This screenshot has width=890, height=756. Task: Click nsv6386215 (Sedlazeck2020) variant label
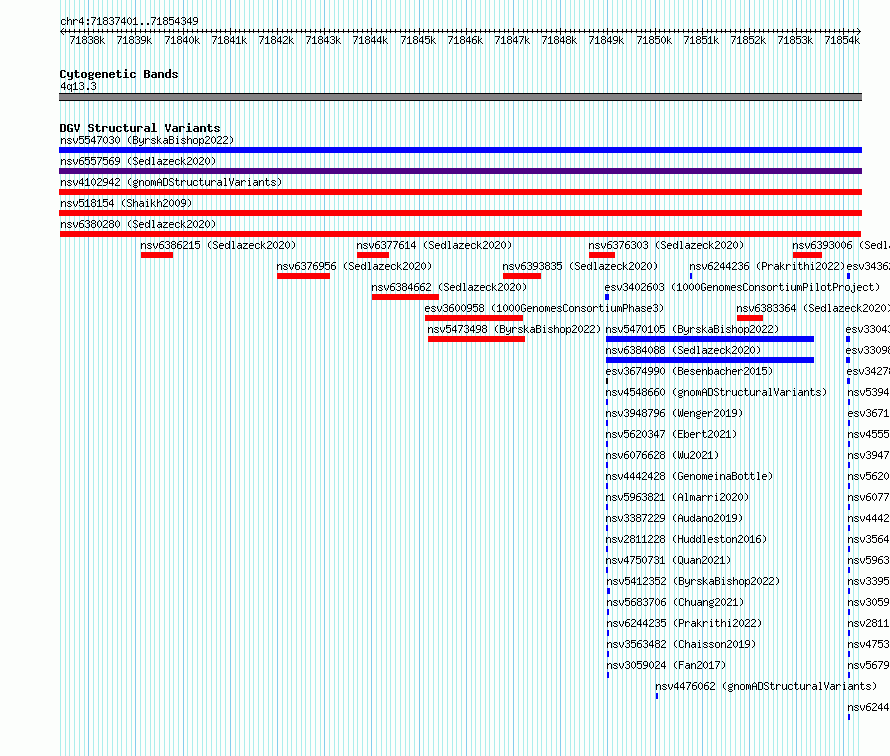218,245
